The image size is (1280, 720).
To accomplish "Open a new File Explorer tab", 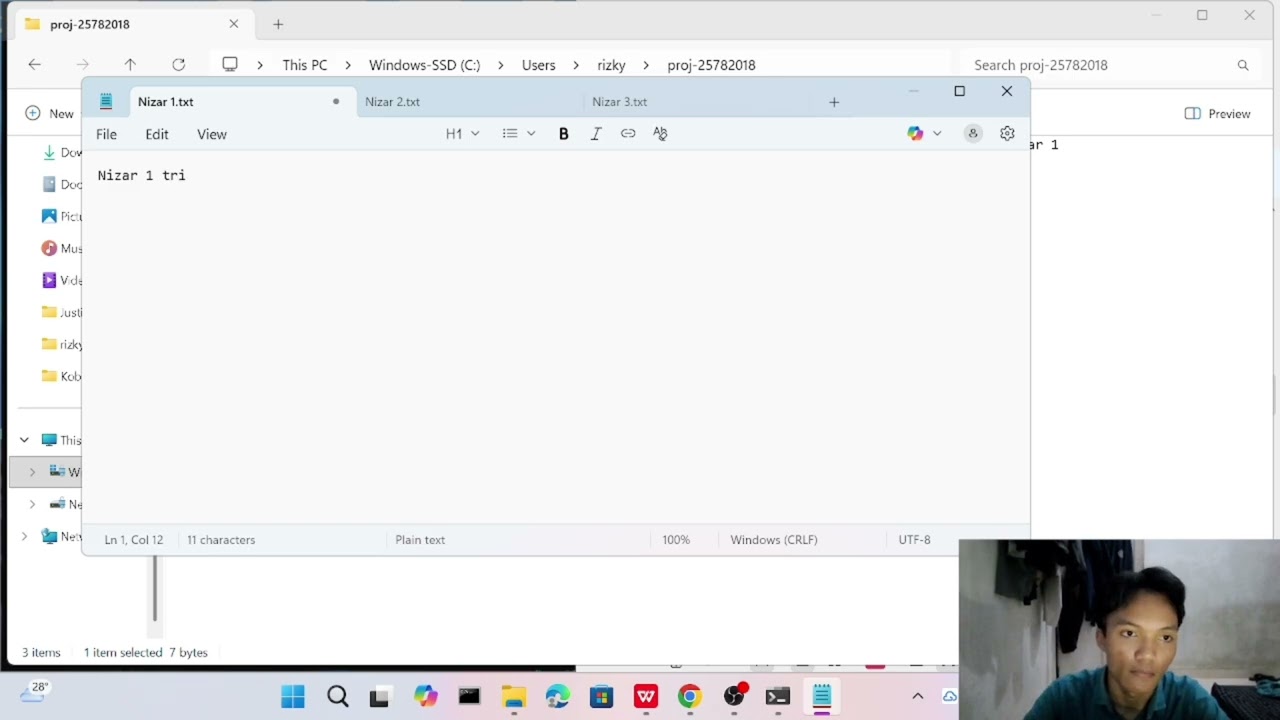I will 278,24.
